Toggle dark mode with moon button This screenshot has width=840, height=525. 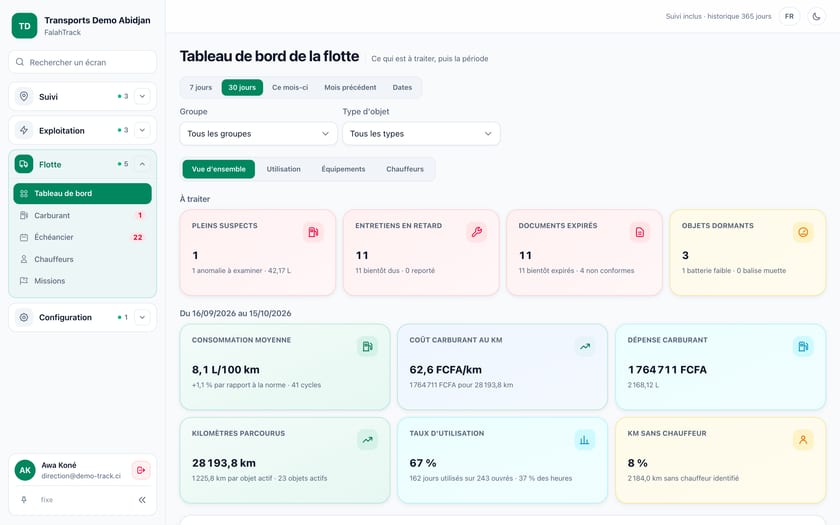point(816,17)
